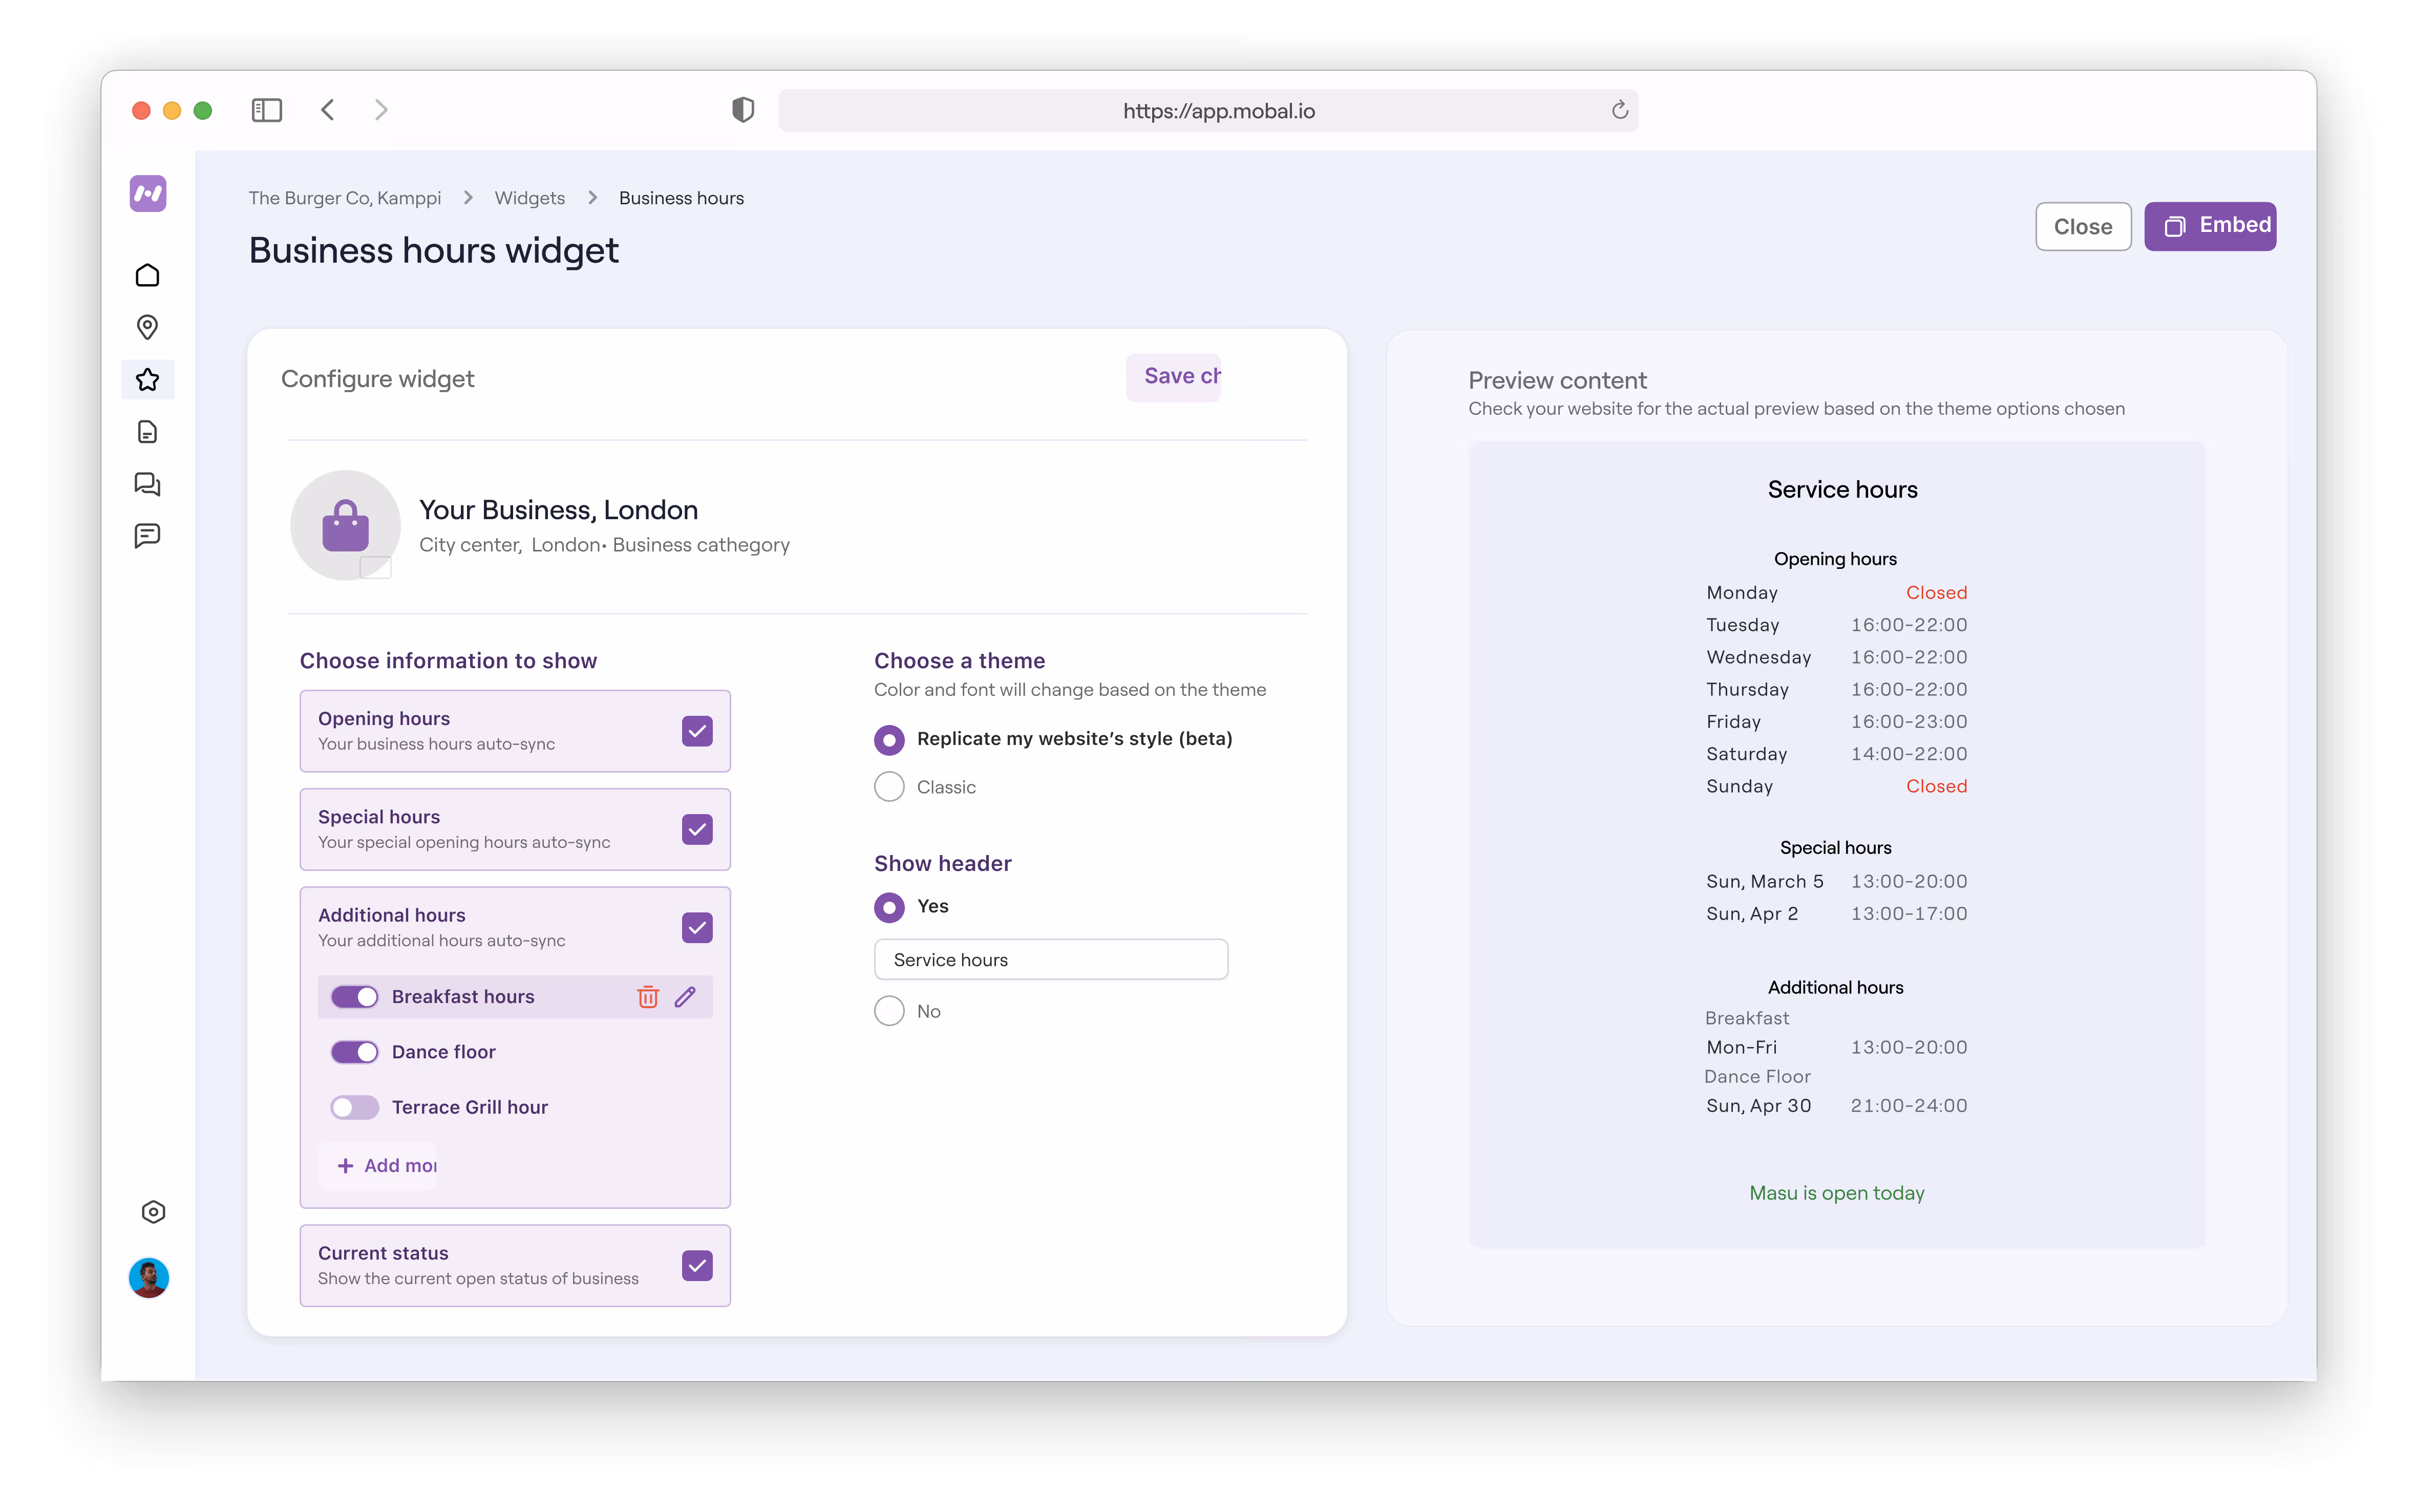The height and width of the screenshot is (1512, 2417).
Task: Click The Burger Co, Kamppi breadcrumb
Action: [x=345, y=198]
